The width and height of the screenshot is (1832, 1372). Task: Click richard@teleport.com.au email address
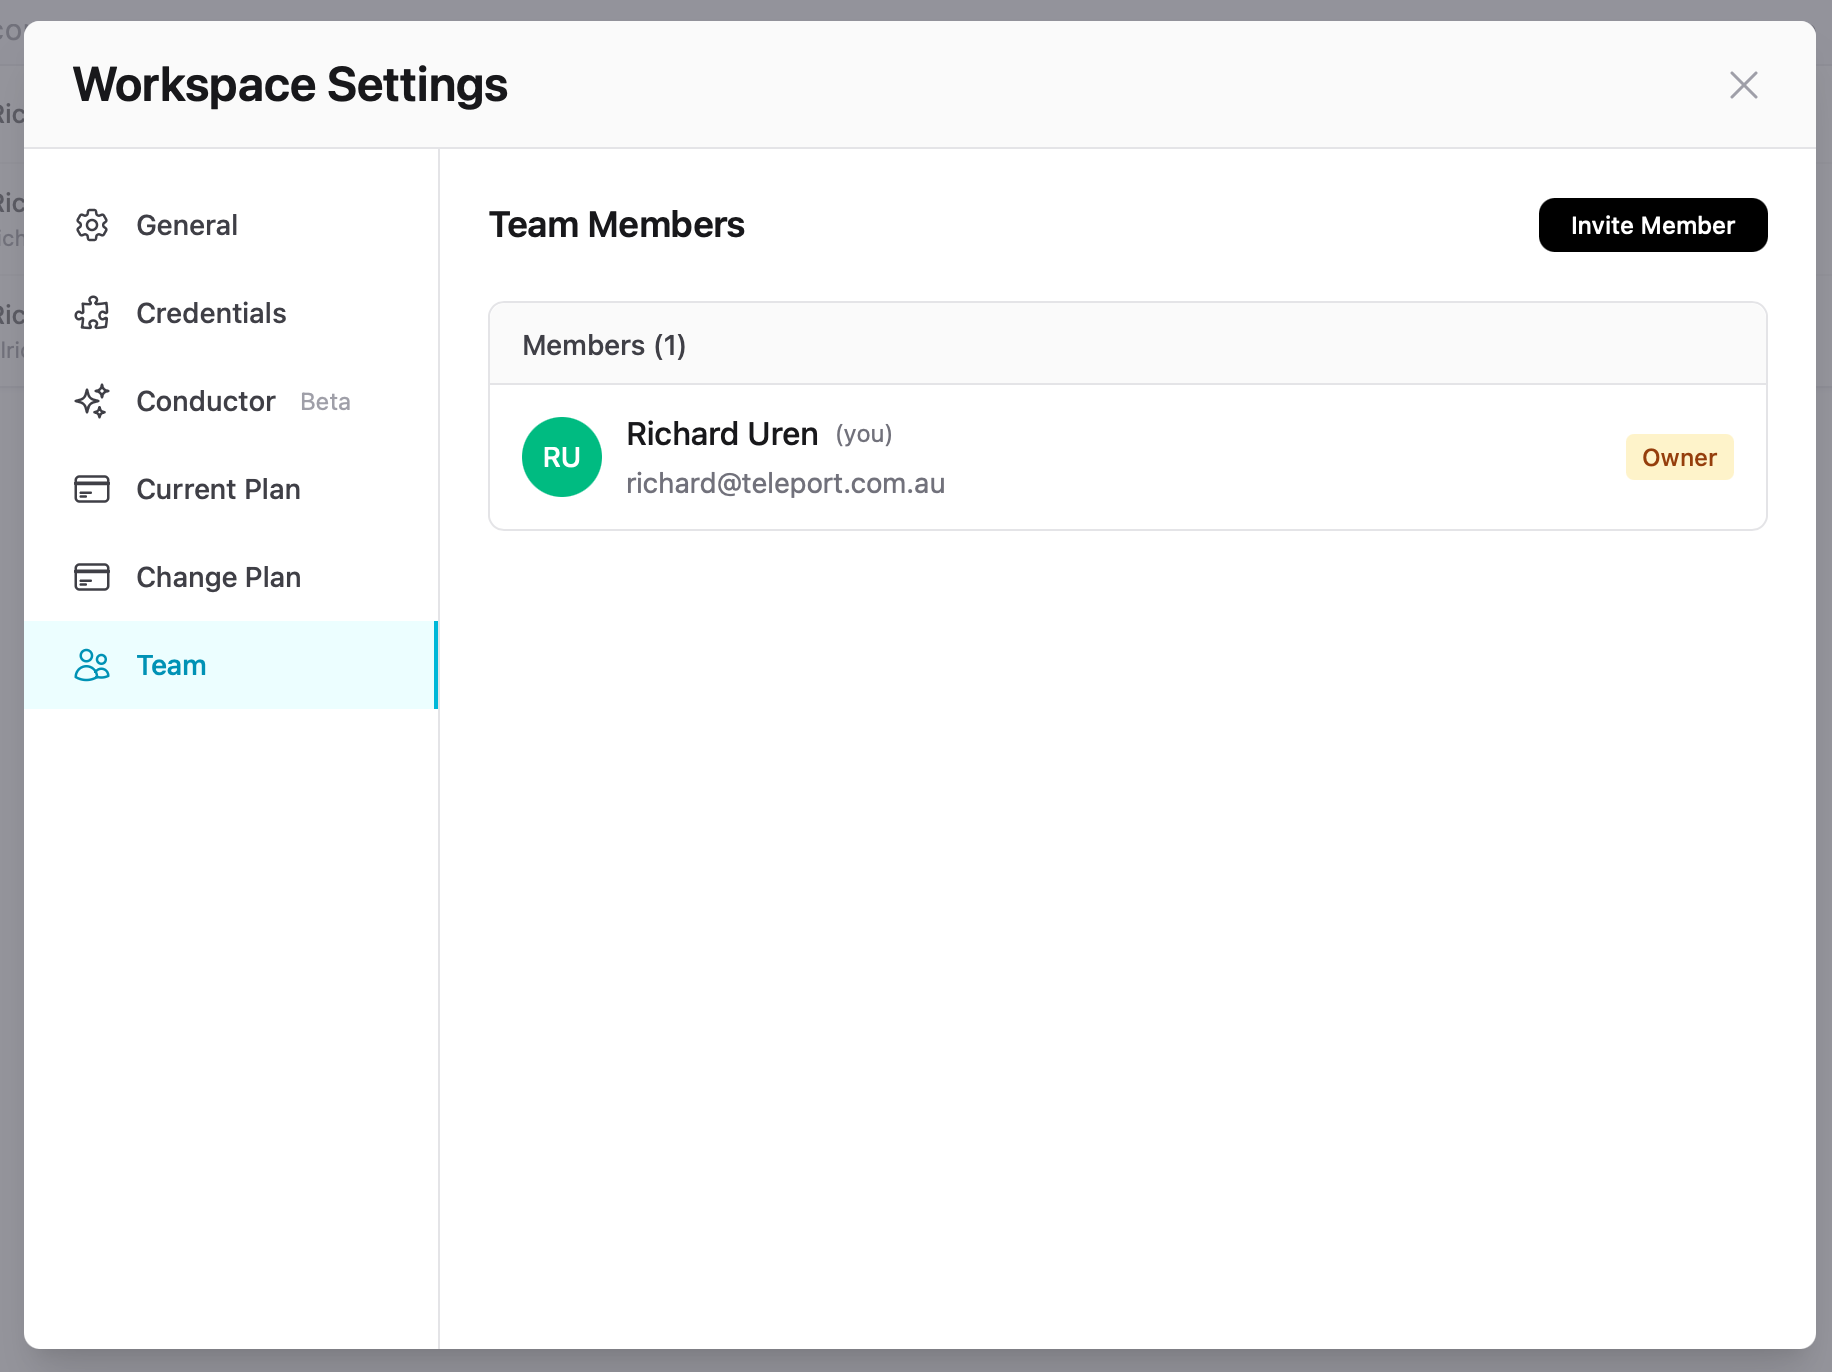[x=785, y=483]
